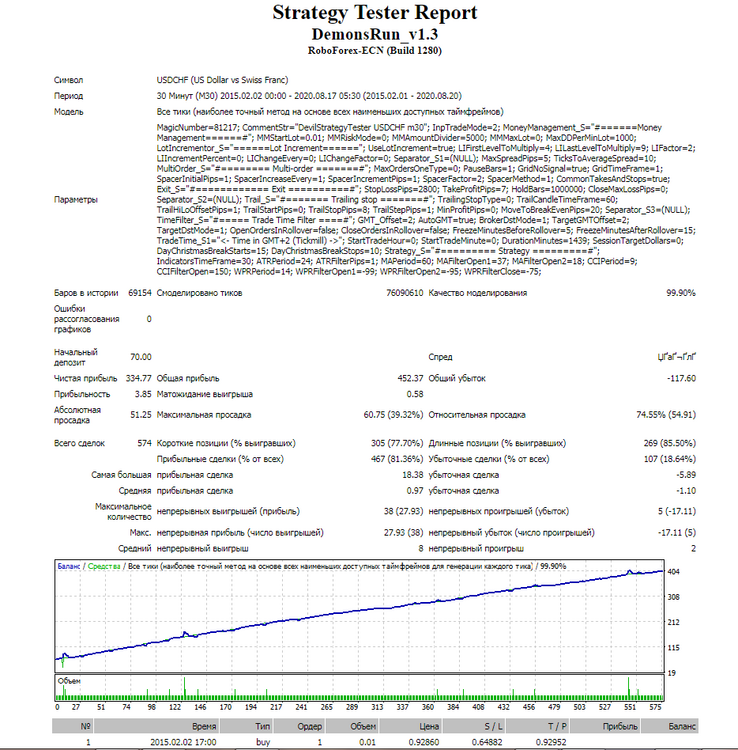Click the 'Период' label
Screen dimensions: 738x750
pyautogui.click(x=68, y=96)
